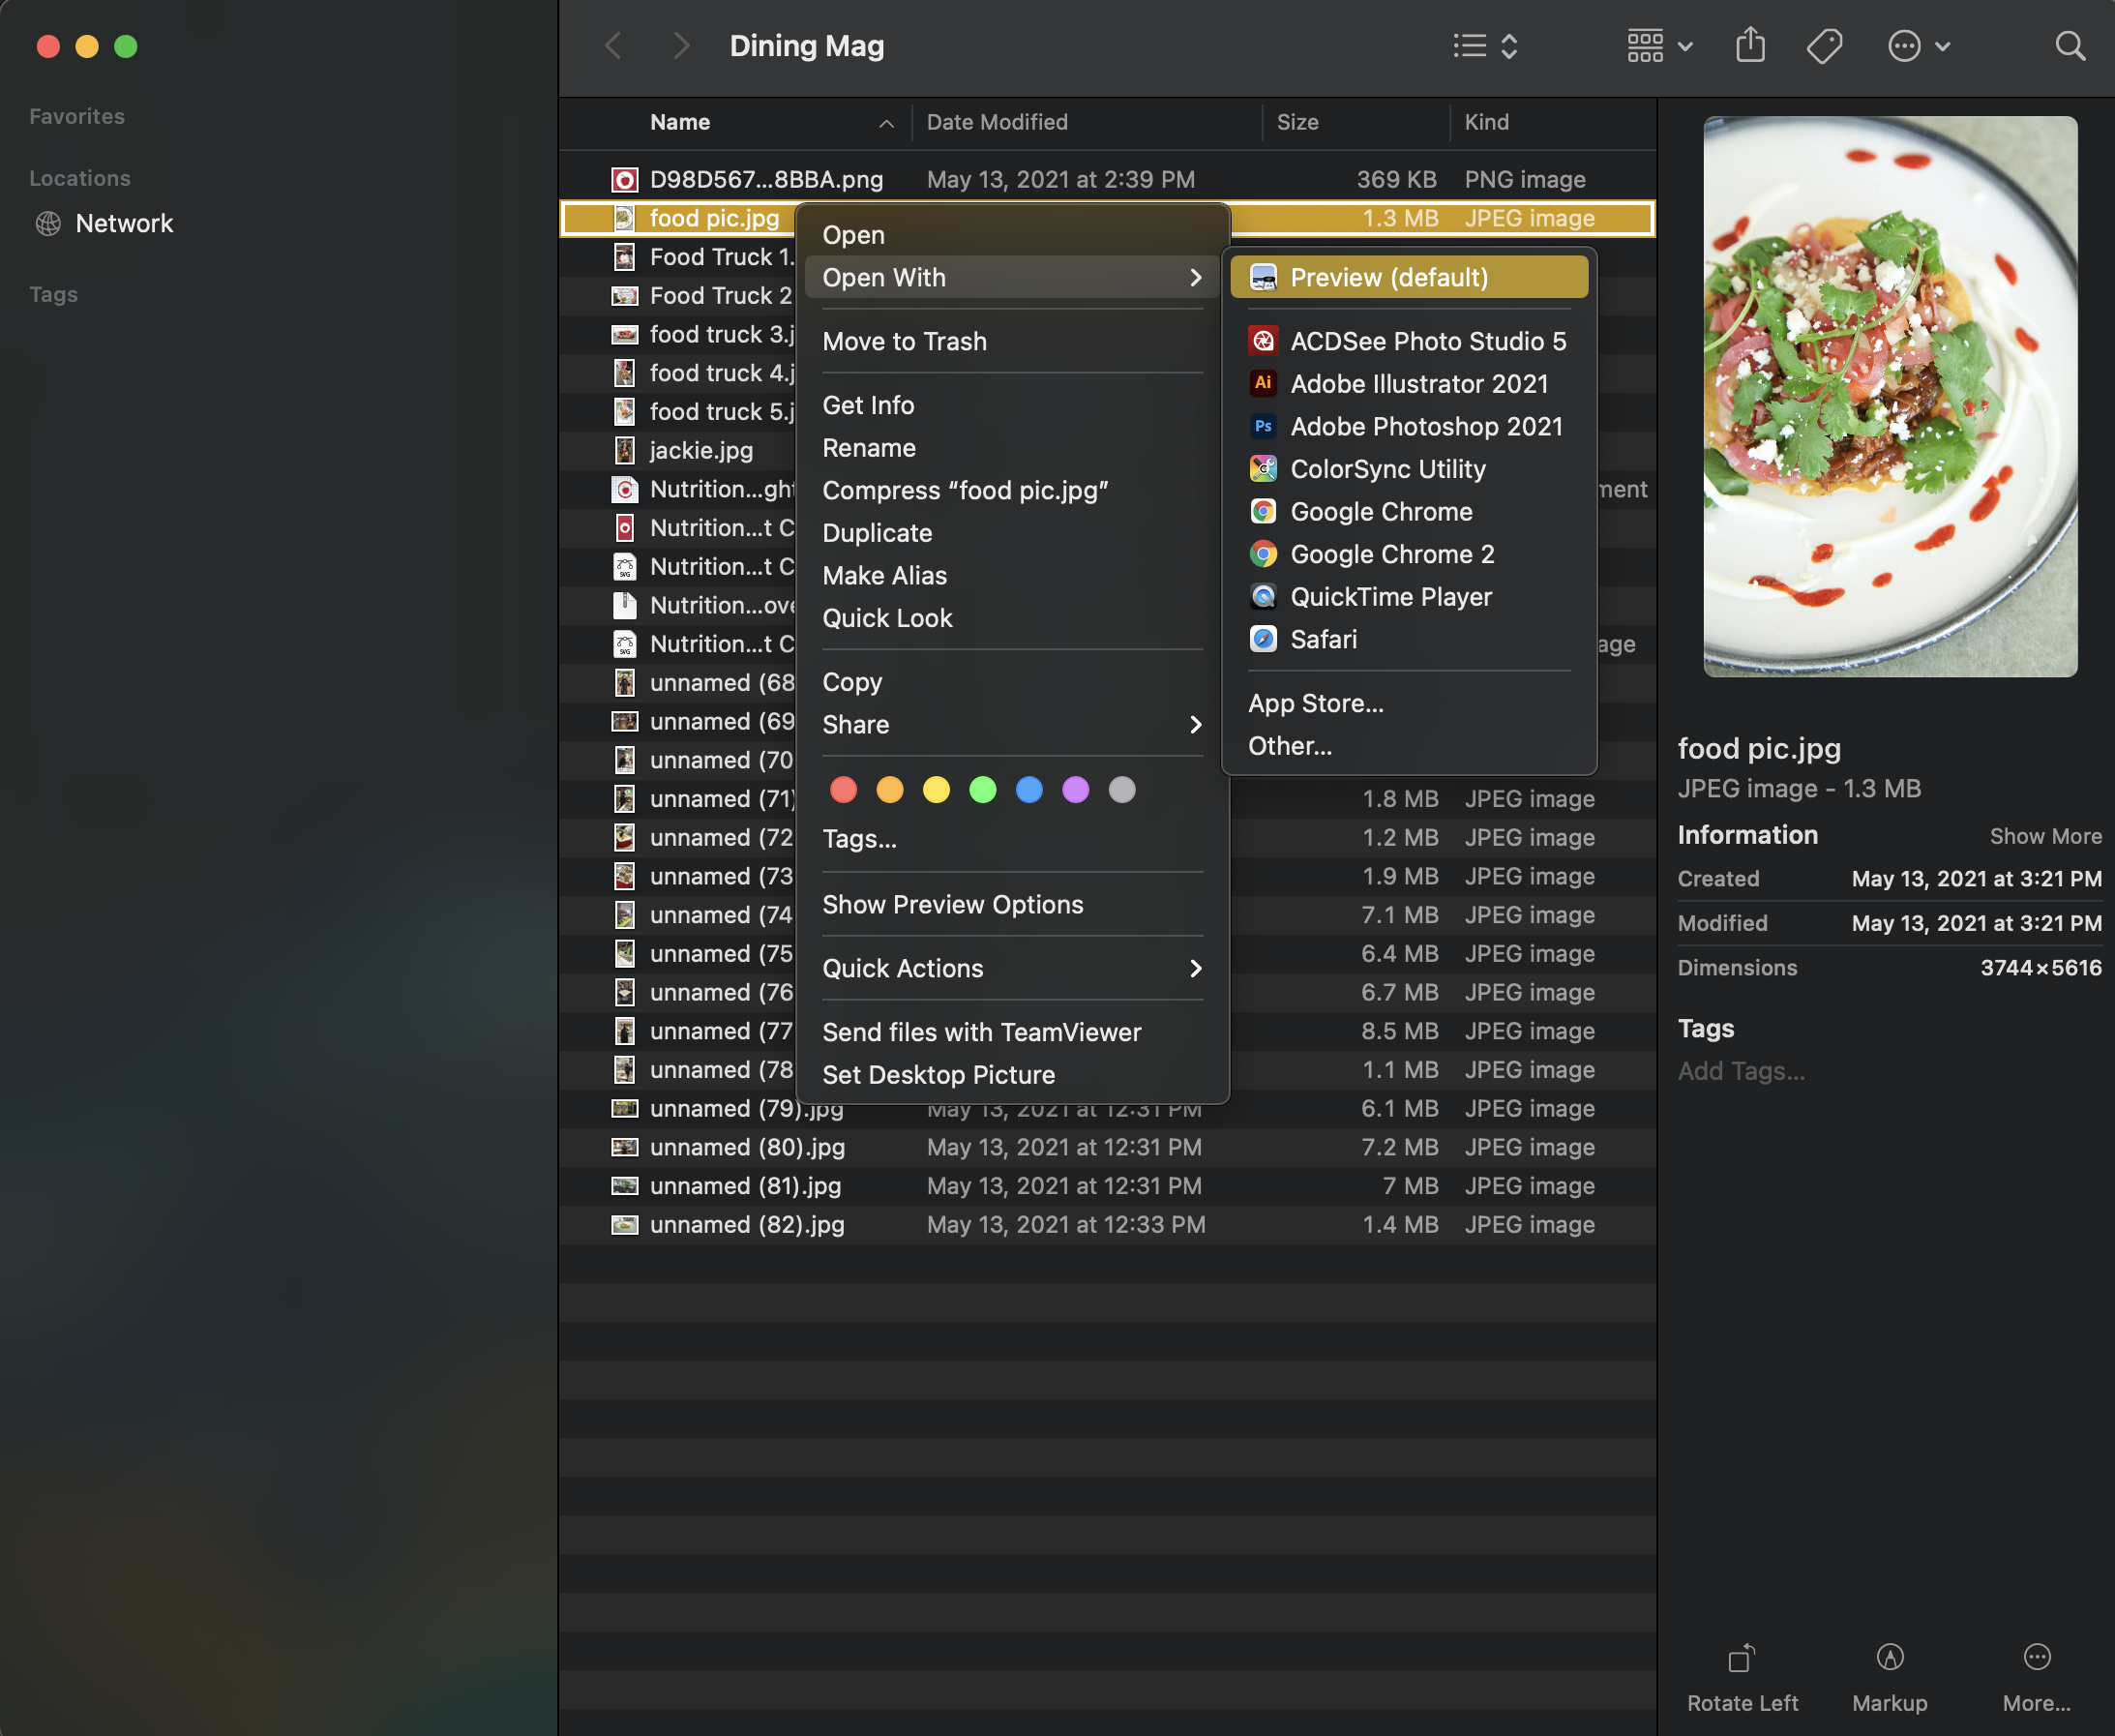Click the Edit Tags toolbar icon
This screenshot has width=2115, height=1736.
click(1824, 46)
